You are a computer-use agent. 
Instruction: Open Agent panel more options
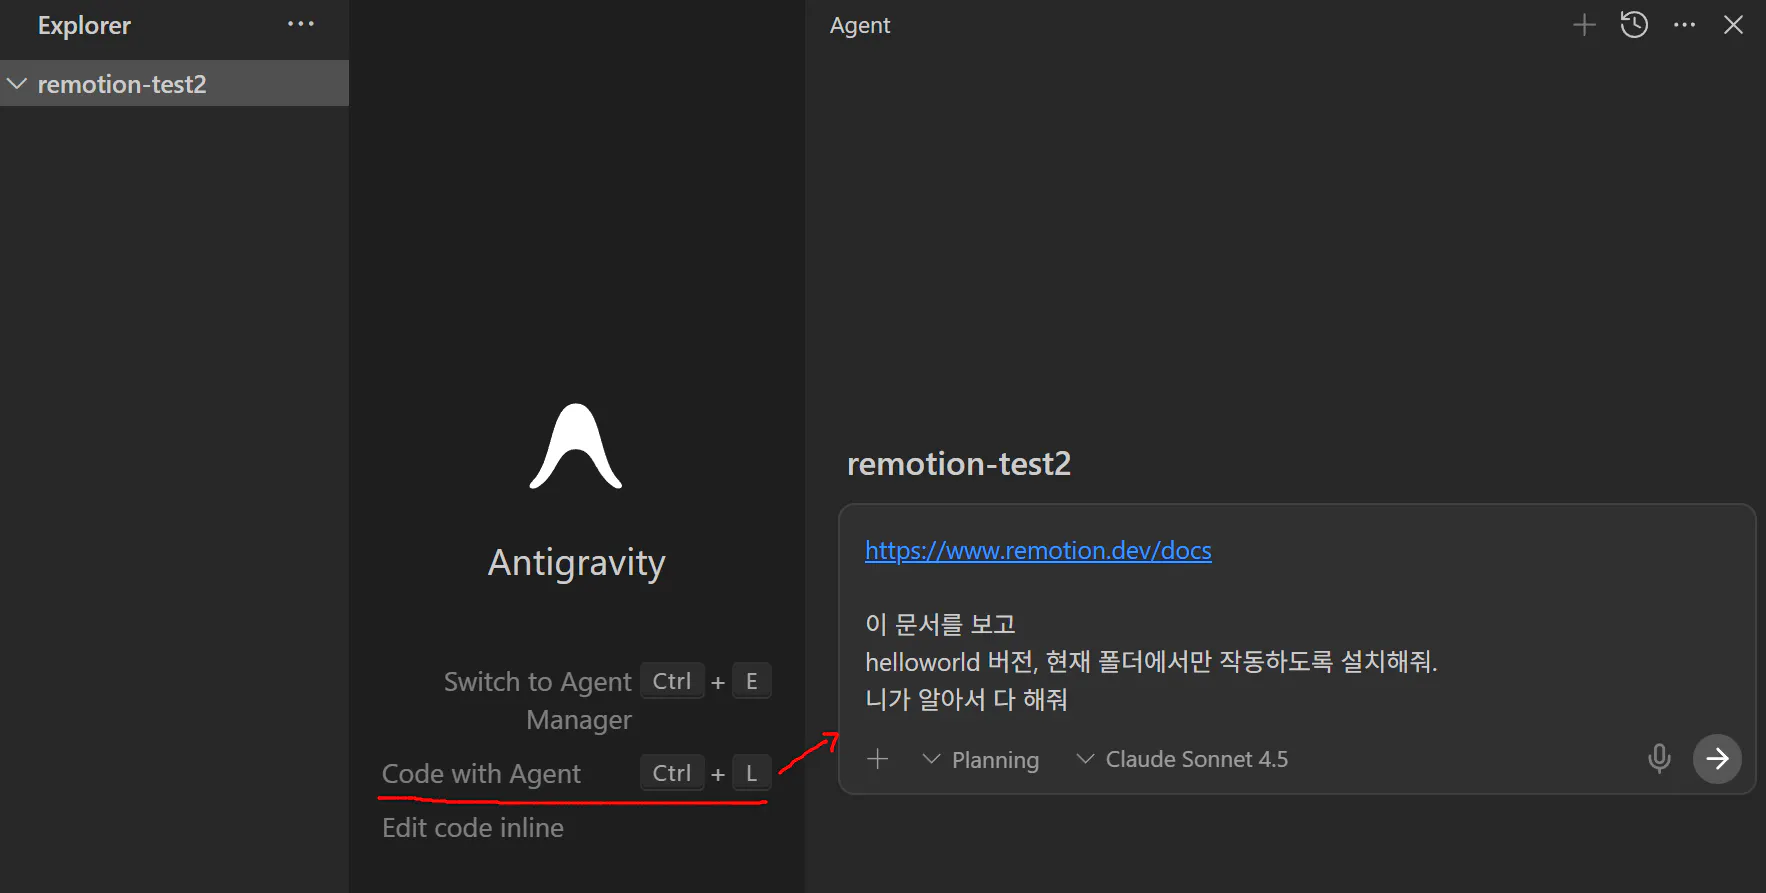tap(1684, 25)
